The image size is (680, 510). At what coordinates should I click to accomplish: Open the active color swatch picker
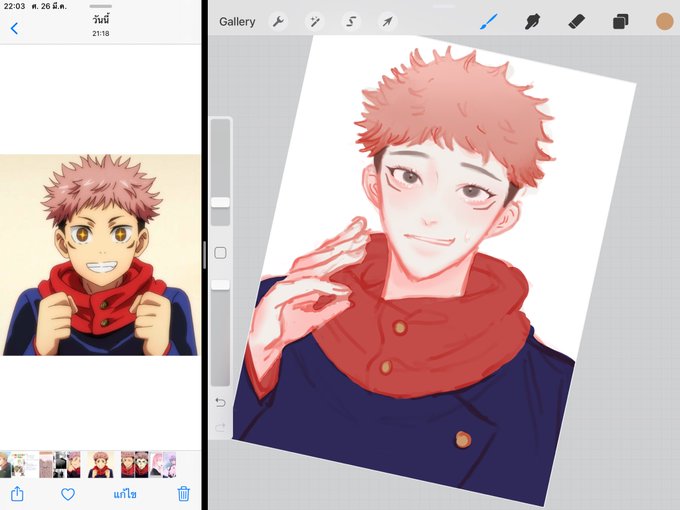(x=664, y=21)
